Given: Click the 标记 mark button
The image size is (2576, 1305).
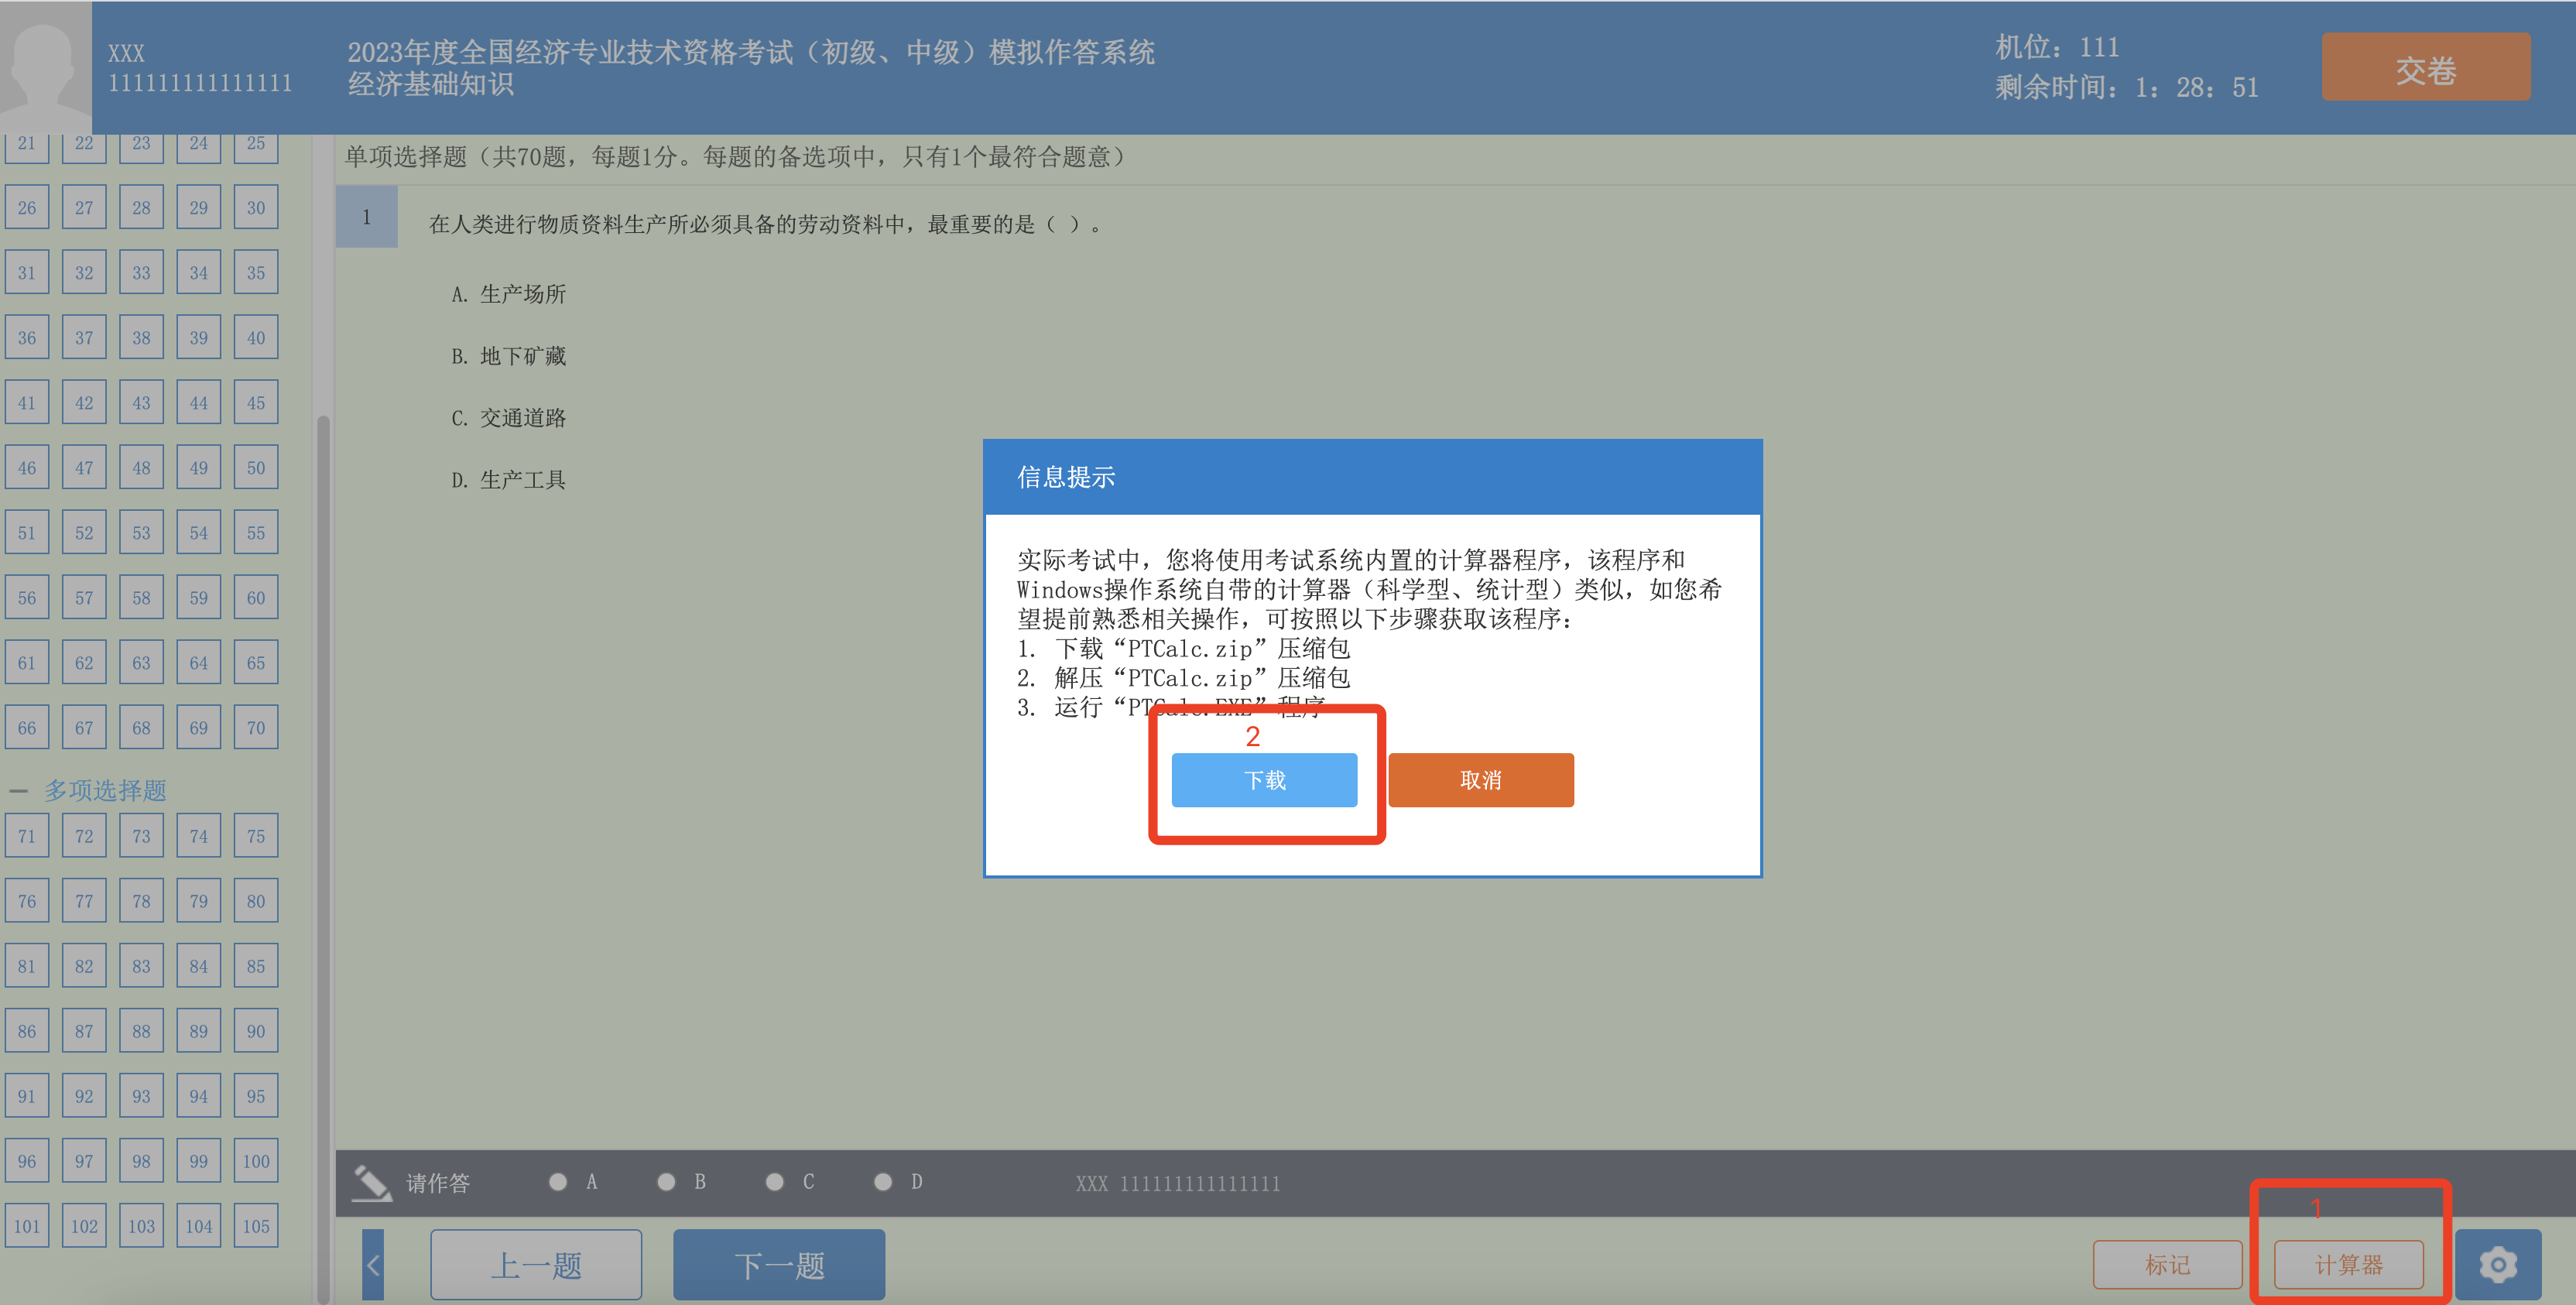Looking at the screenshot, I should pos(2167,1264).
